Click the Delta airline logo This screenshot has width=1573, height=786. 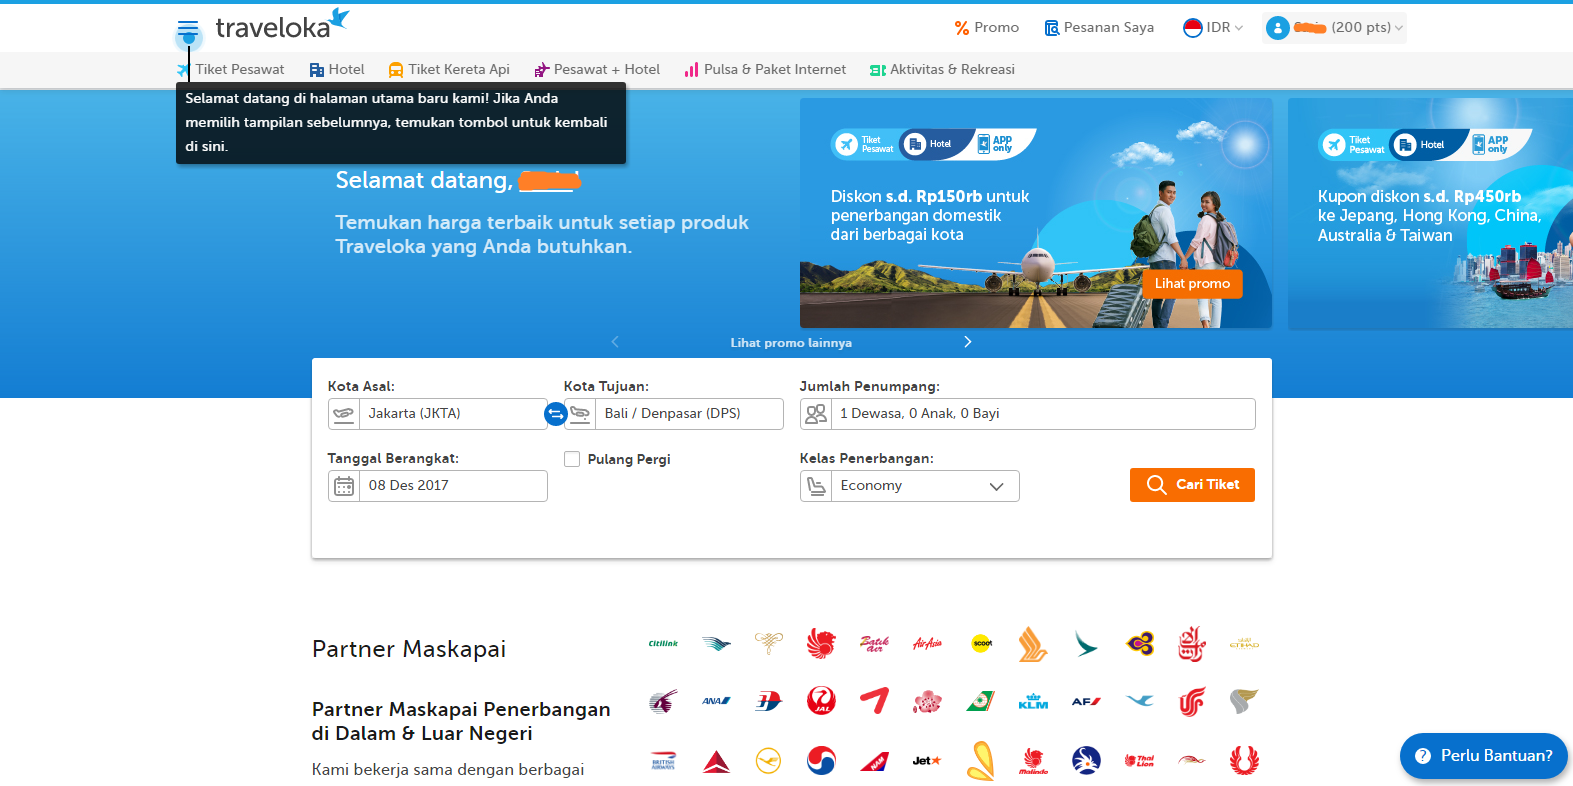click(x=716, y=761)
